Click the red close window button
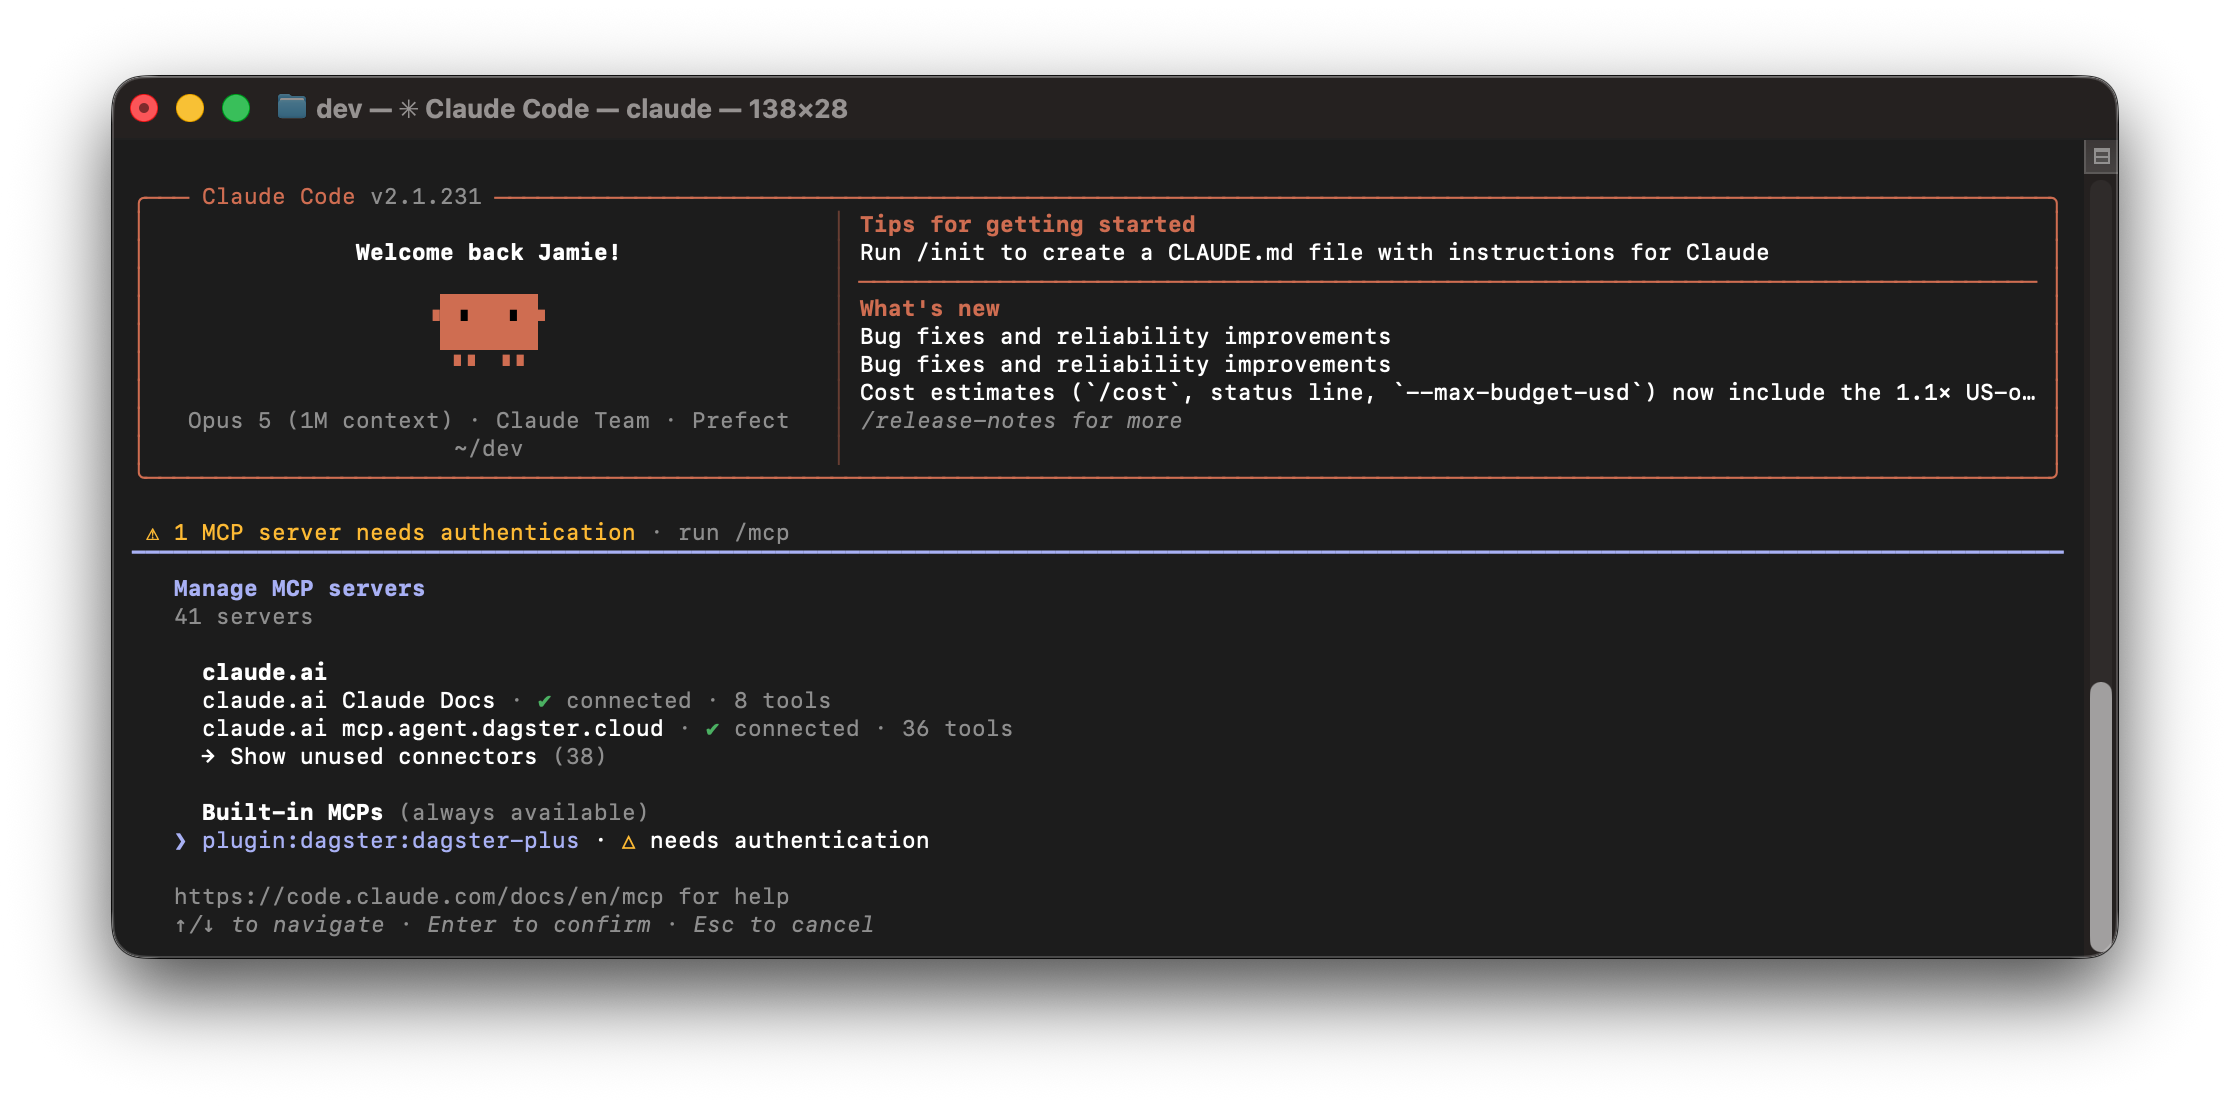The height and width of the screenshot is (1106, 2230). click(x=145, y=108)
